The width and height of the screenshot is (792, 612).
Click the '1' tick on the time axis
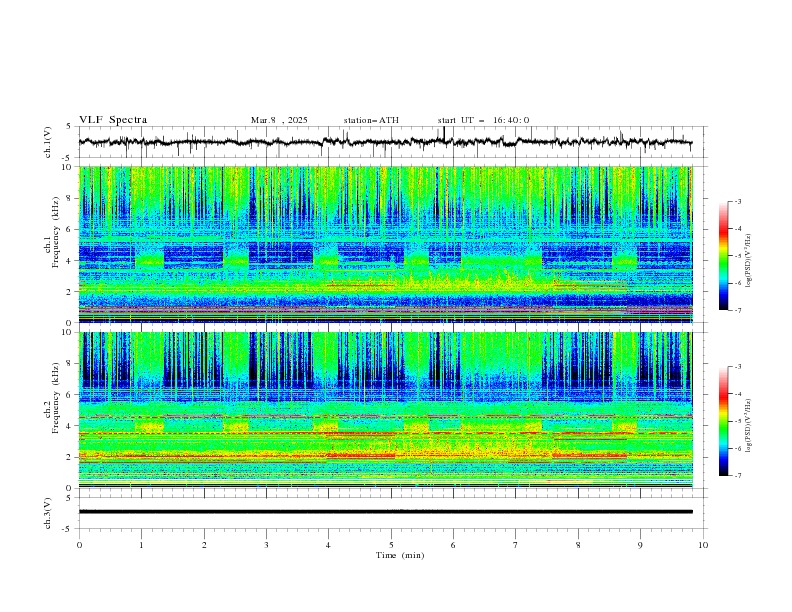(141, 545)
